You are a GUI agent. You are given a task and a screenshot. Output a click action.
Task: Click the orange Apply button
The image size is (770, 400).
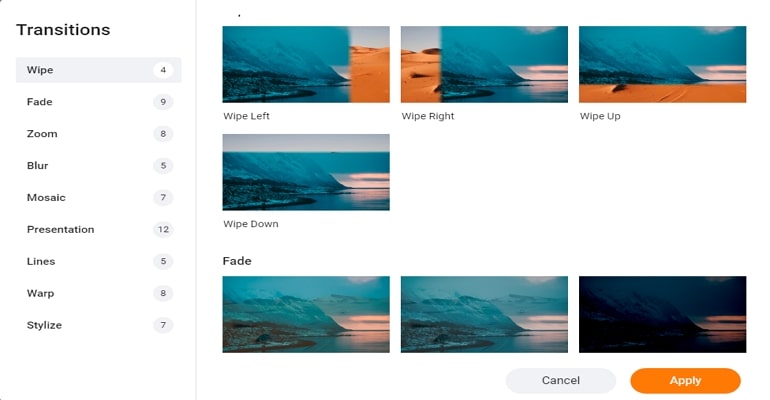tap(685, 380)
